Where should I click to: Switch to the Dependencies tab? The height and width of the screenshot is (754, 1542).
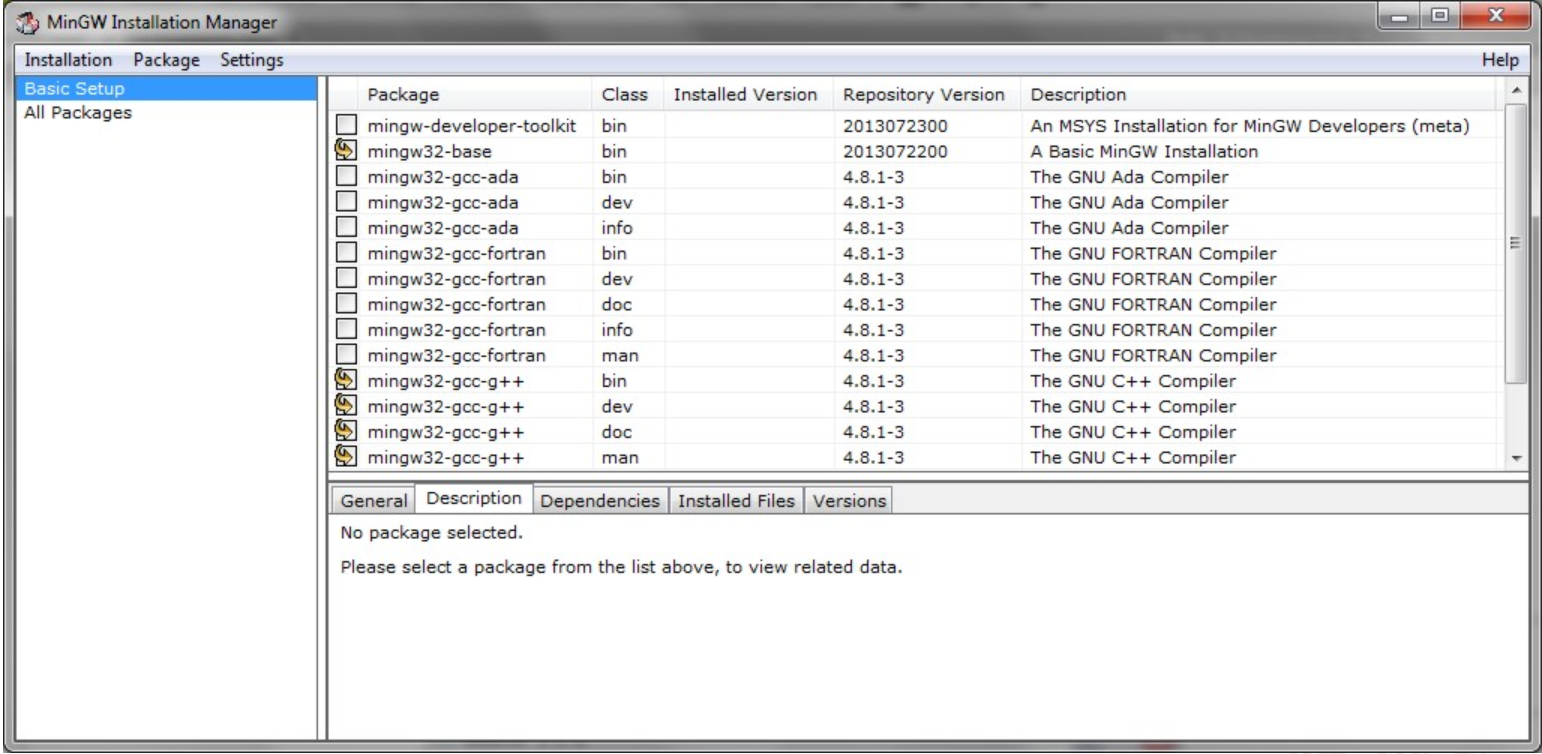(x=600, y=500)
